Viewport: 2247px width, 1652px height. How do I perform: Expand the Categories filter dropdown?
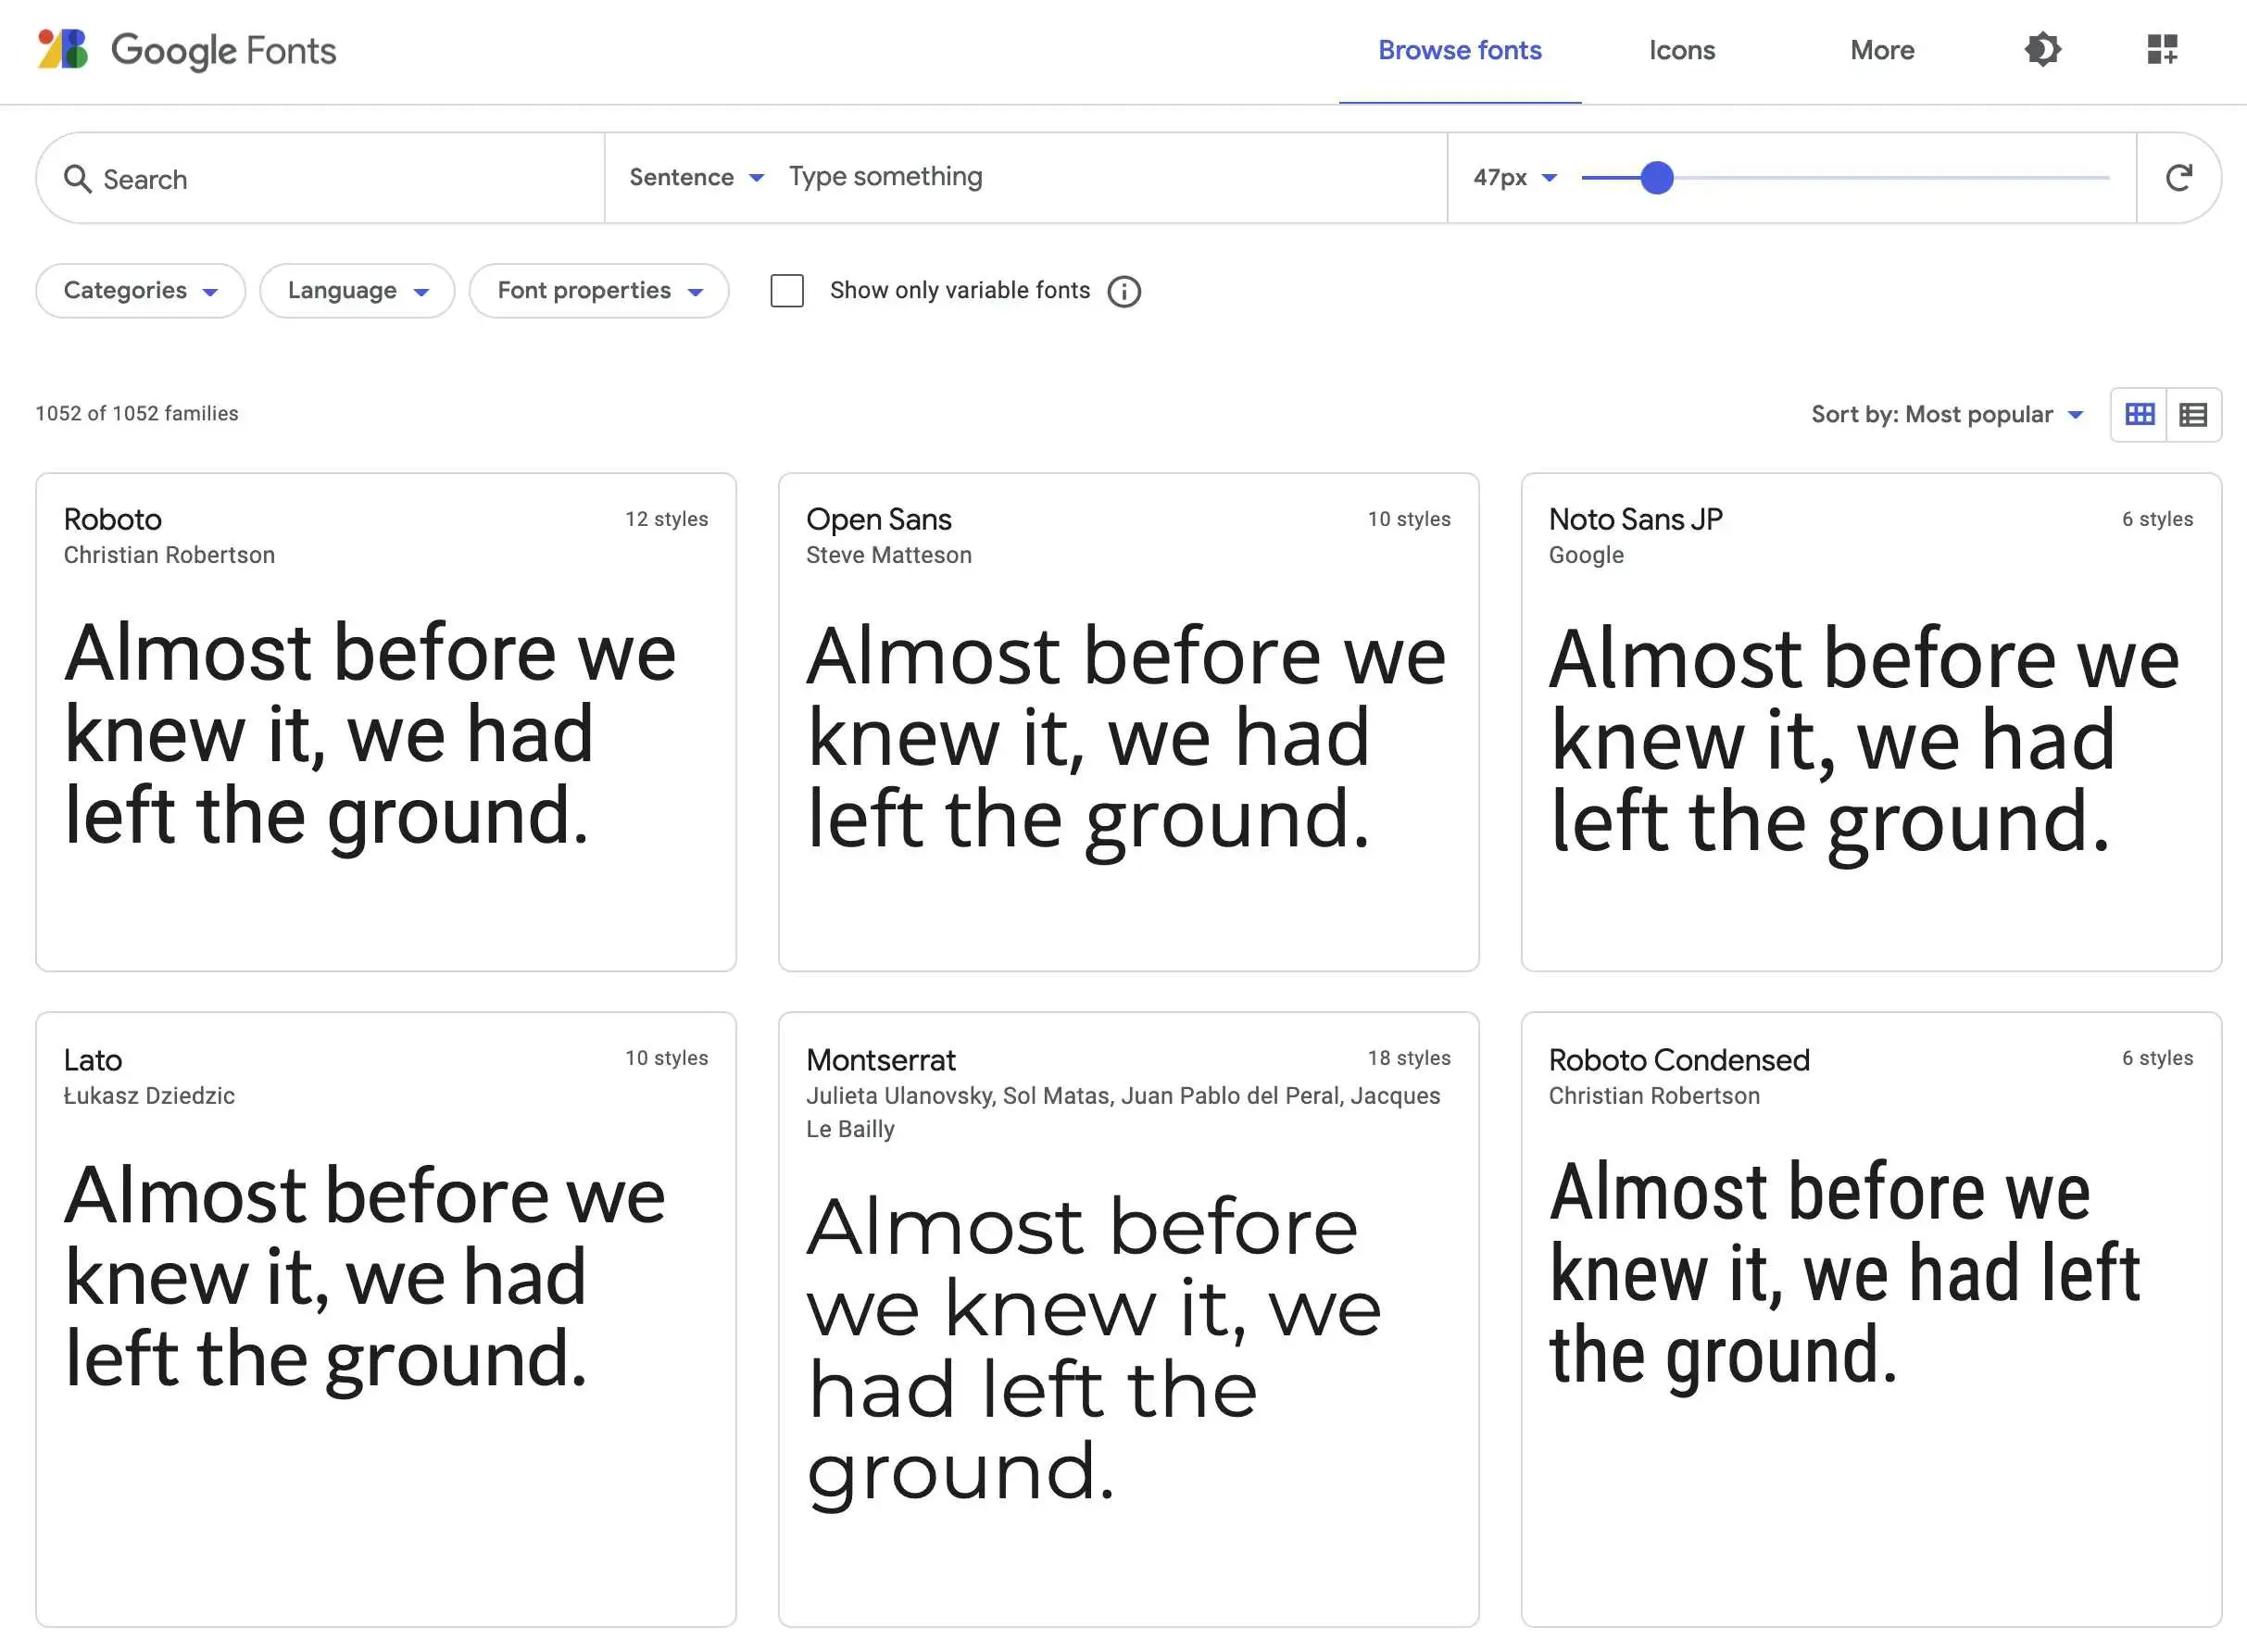(140, 290)
